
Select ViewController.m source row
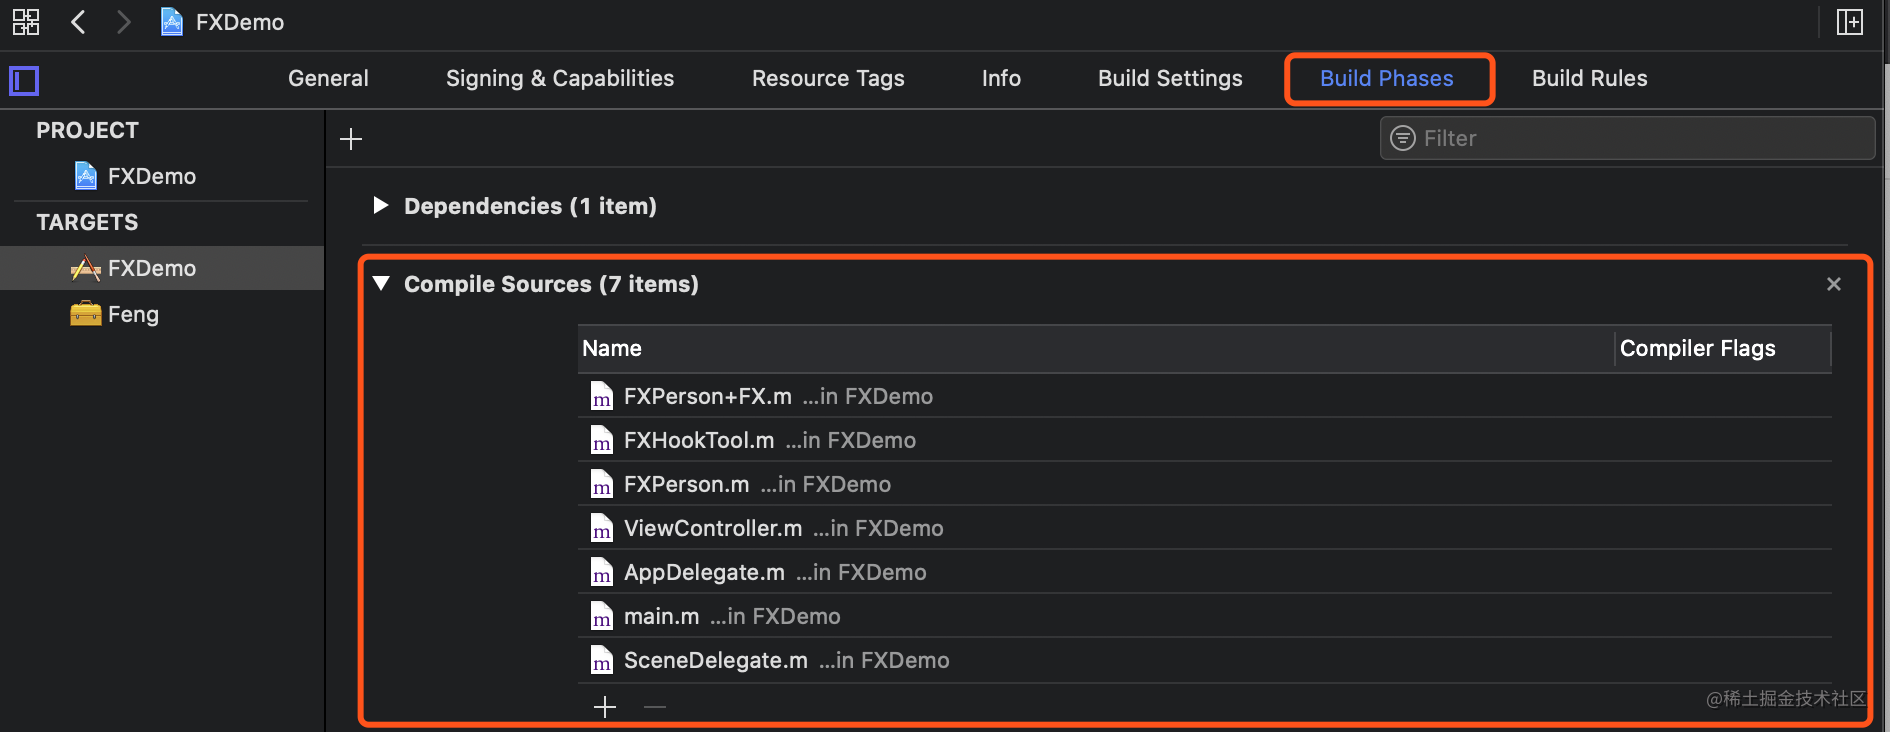point(1205,528)
